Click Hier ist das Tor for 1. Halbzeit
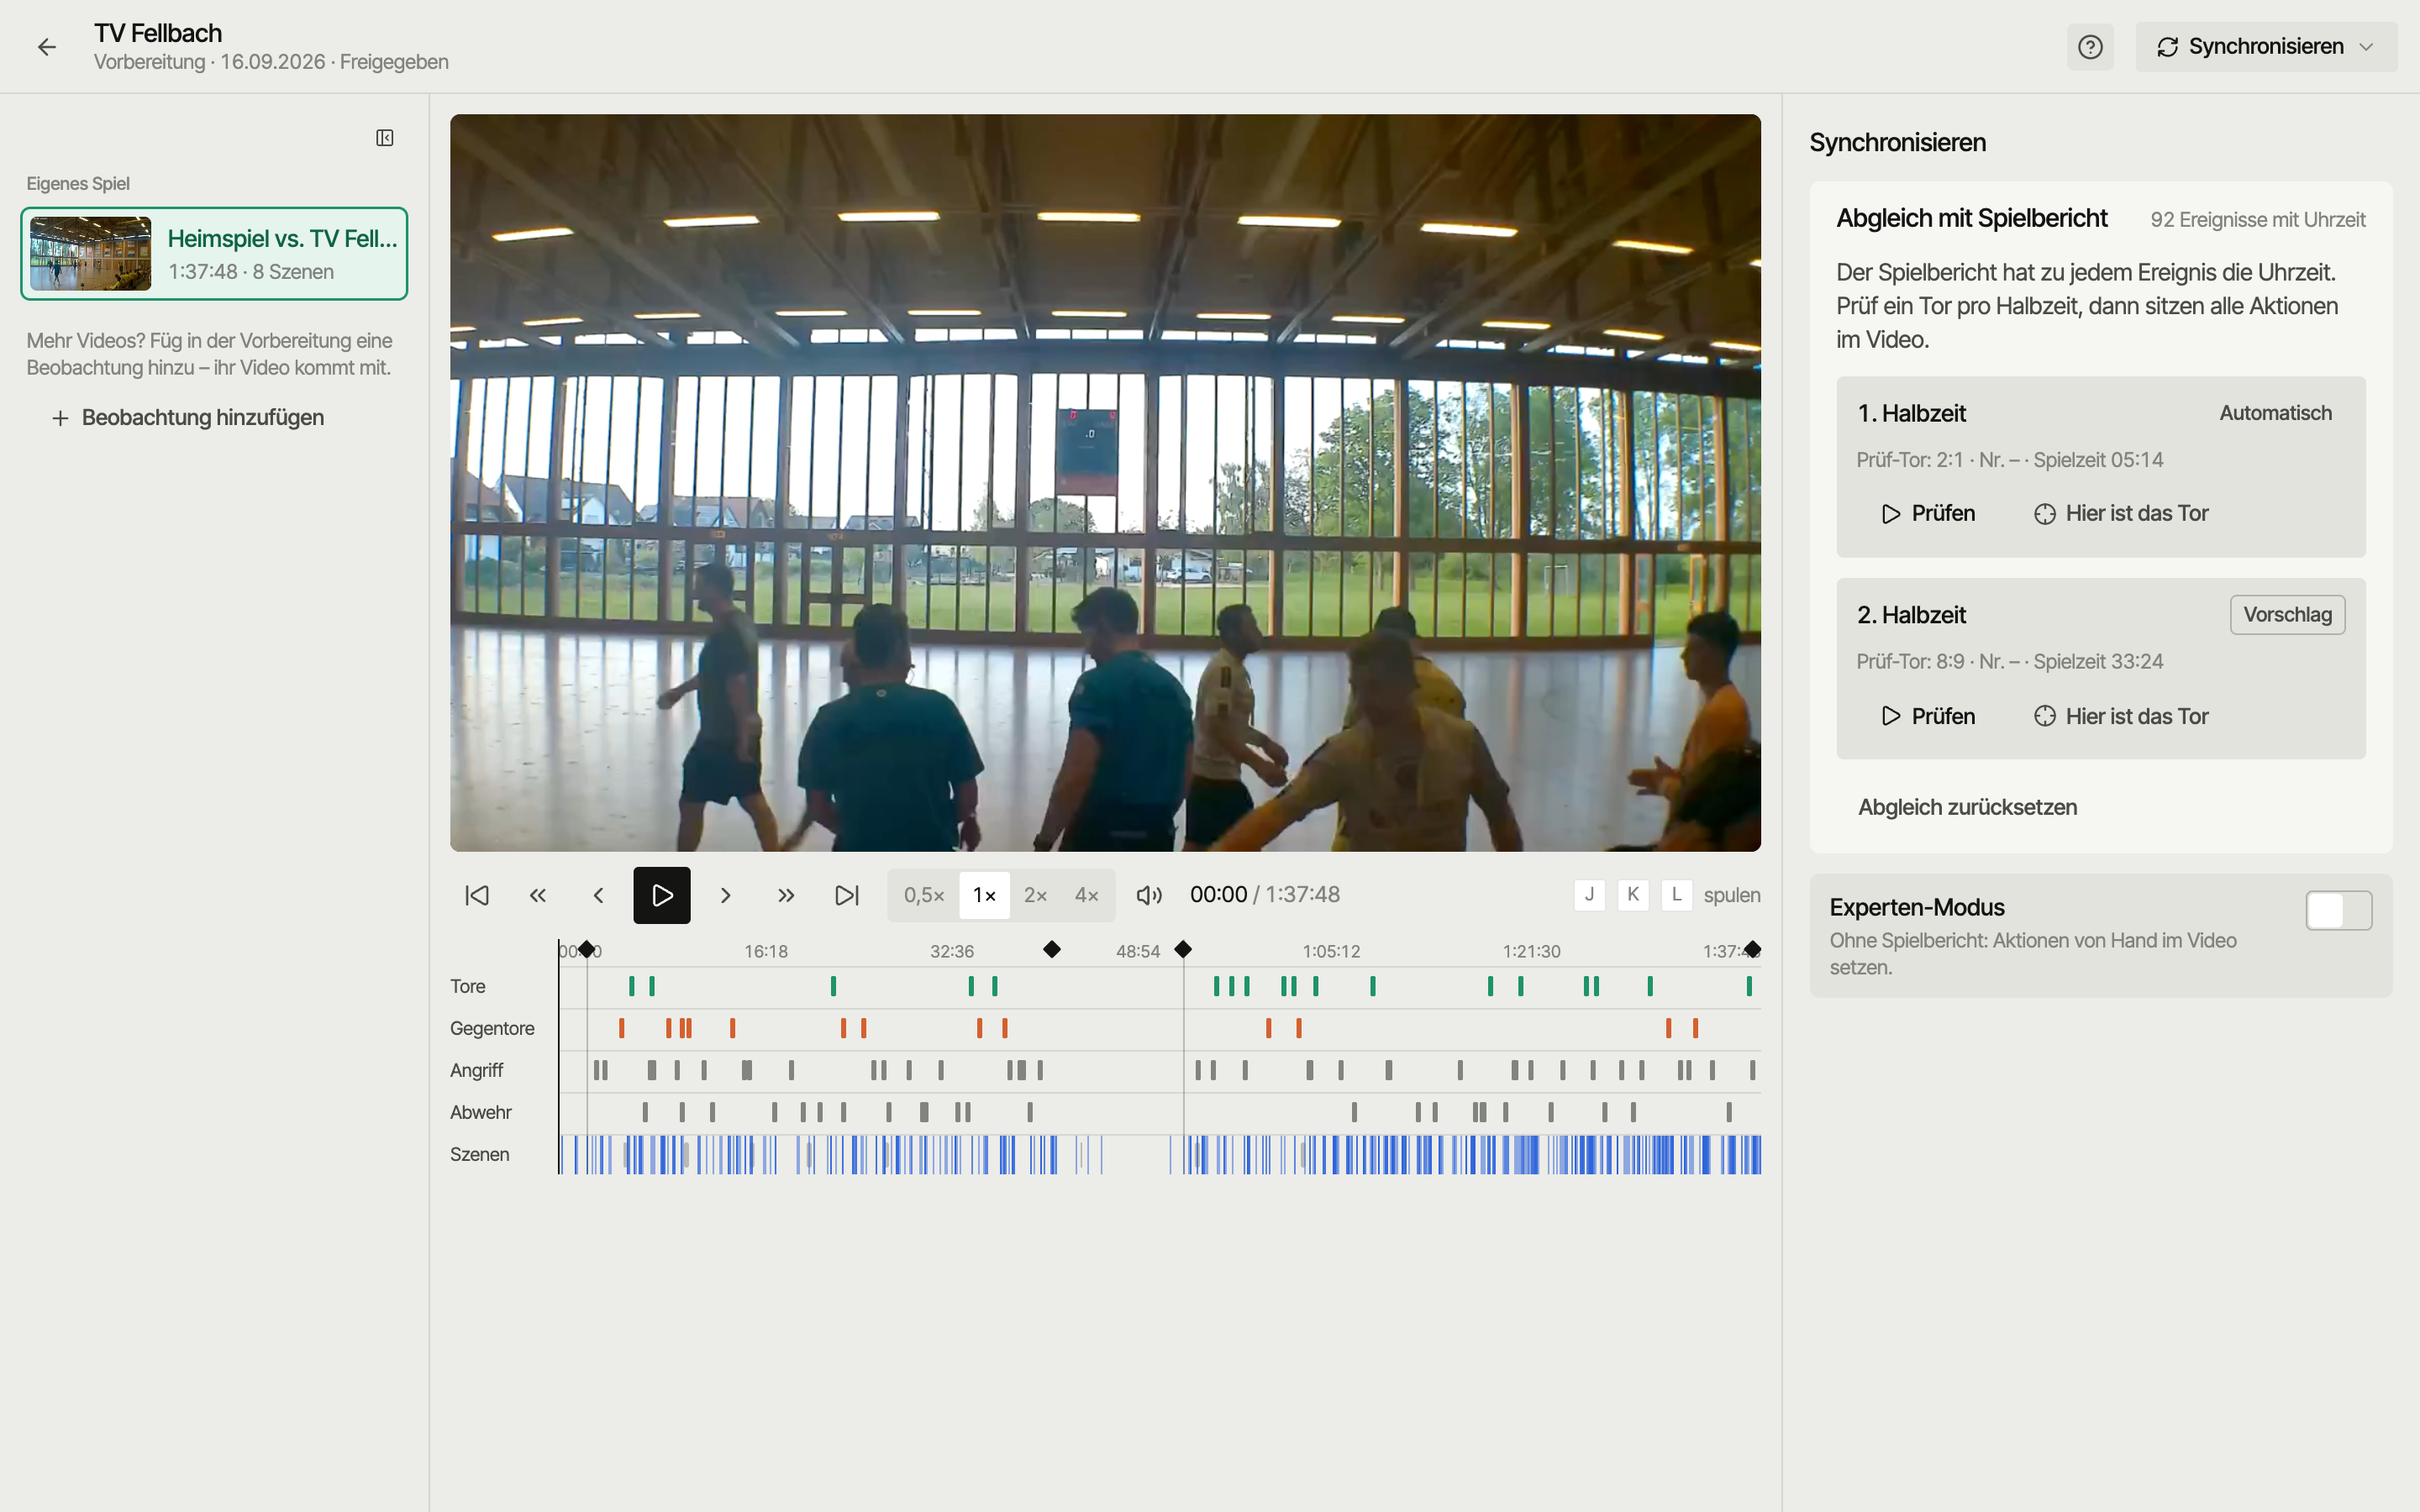The image size is (2420, 1512). [2121, 514]
